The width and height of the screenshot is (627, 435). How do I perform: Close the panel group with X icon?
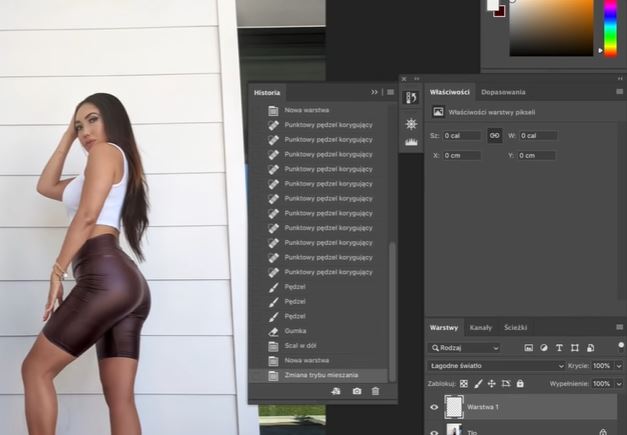pos(404,79)
